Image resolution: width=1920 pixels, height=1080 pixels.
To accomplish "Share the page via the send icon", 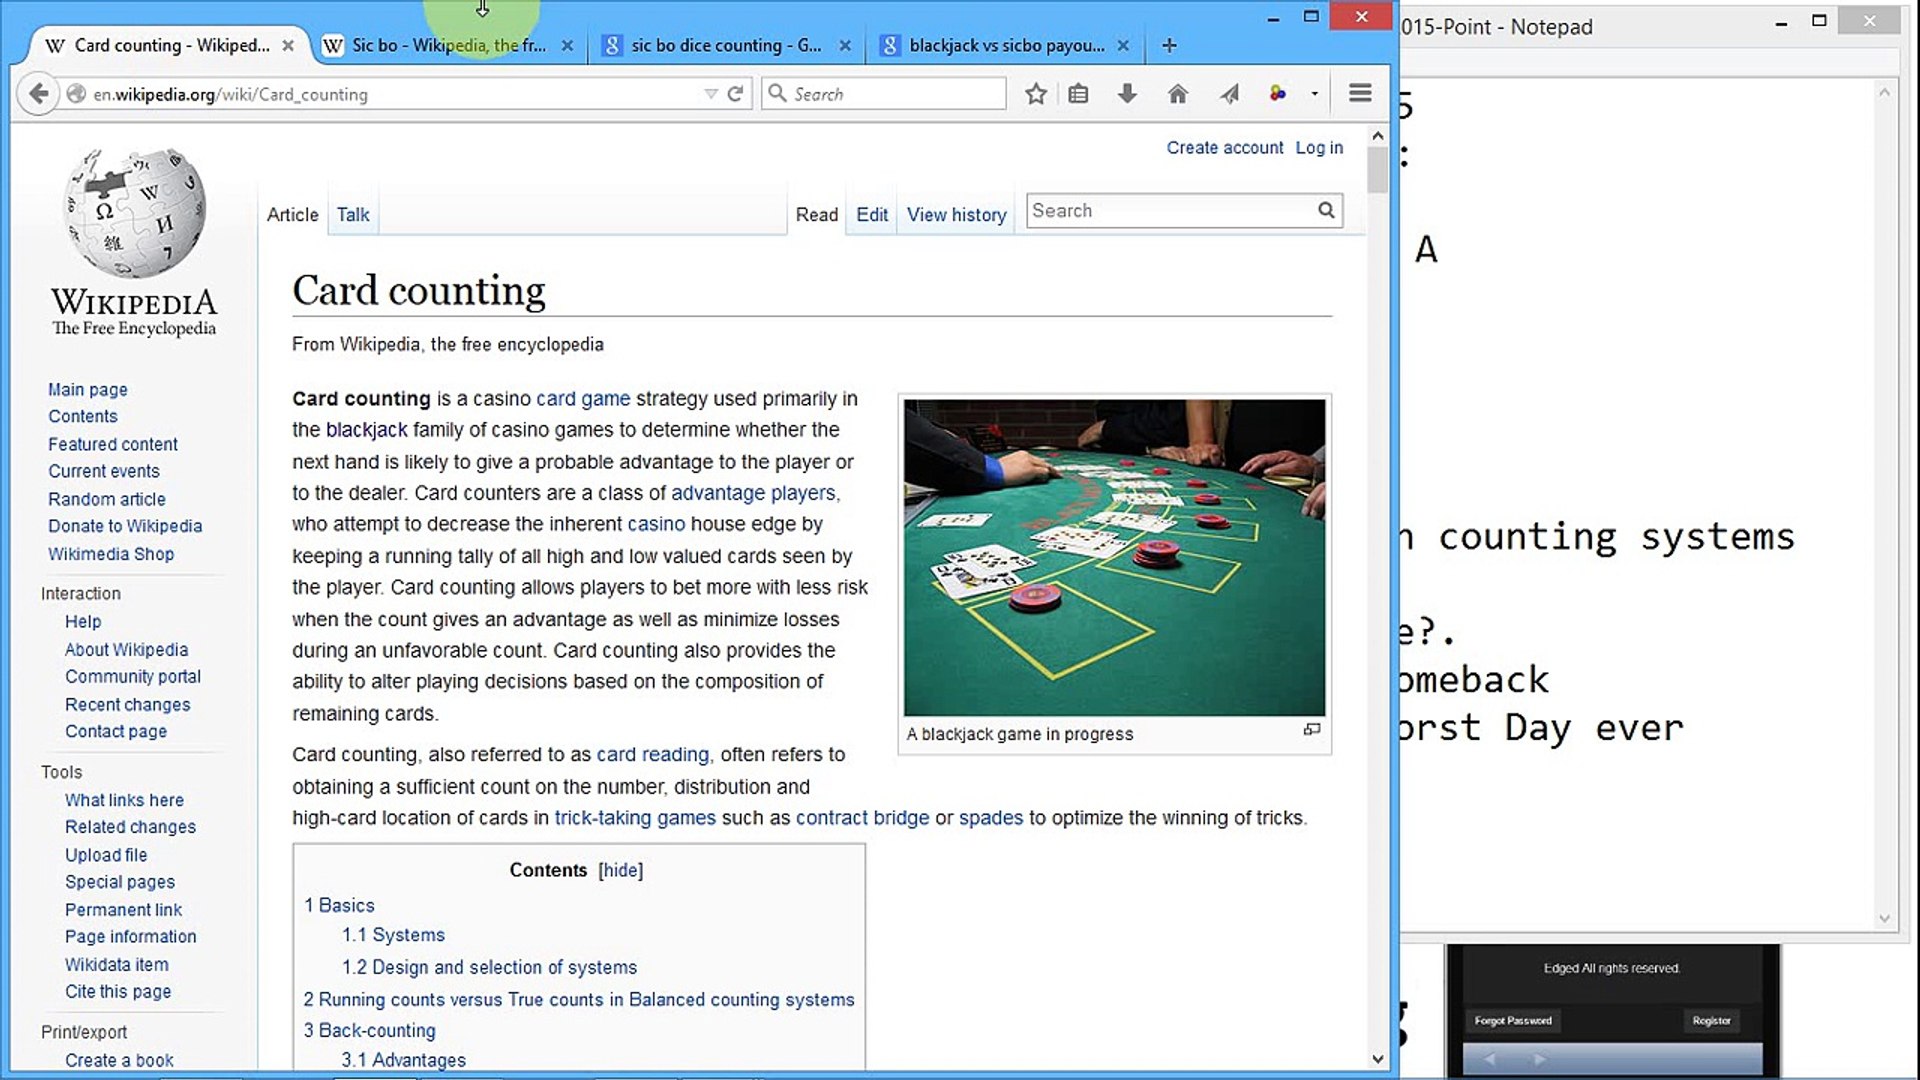I will pos(1228,93).
